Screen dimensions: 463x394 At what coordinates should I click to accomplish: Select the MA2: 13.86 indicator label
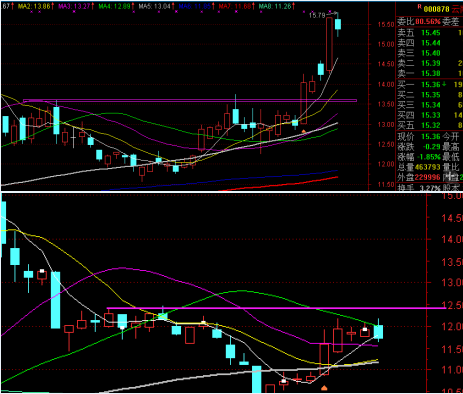(34, 6)
